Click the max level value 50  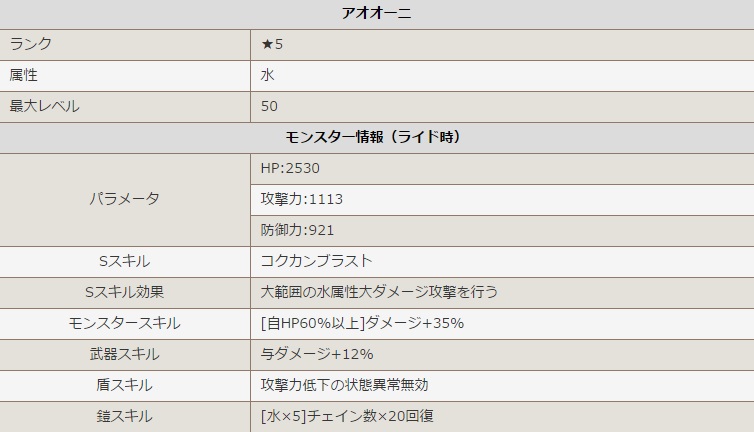[x=268, y=106]
